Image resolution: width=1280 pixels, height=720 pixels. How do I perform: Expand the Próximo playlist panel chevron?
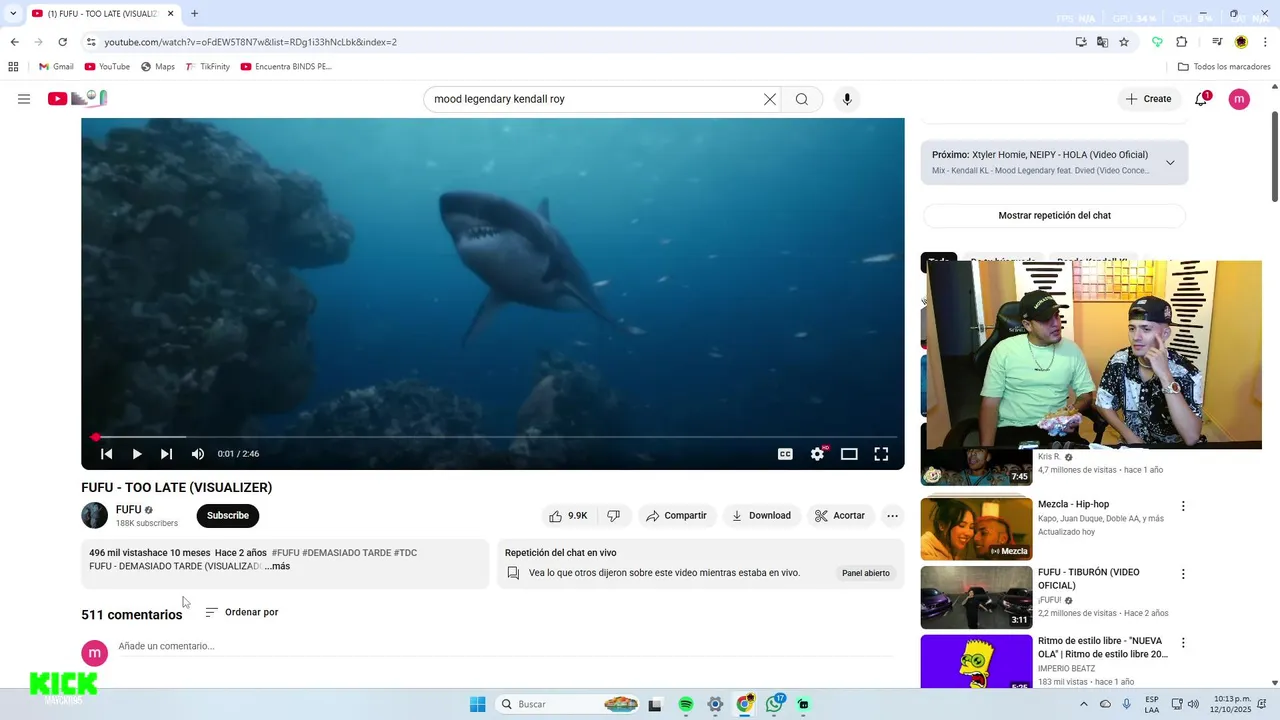(x=1170, y=162)
